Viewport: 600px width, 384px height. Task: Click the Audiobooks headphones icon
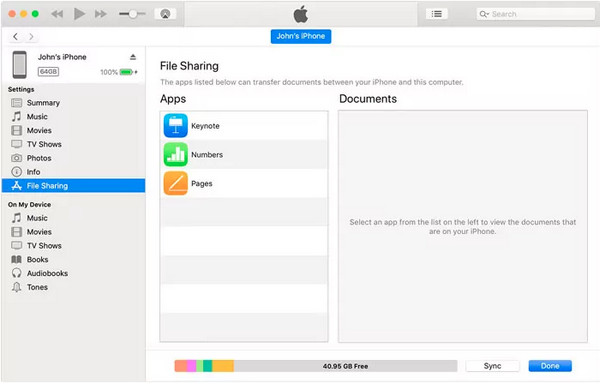16,273
